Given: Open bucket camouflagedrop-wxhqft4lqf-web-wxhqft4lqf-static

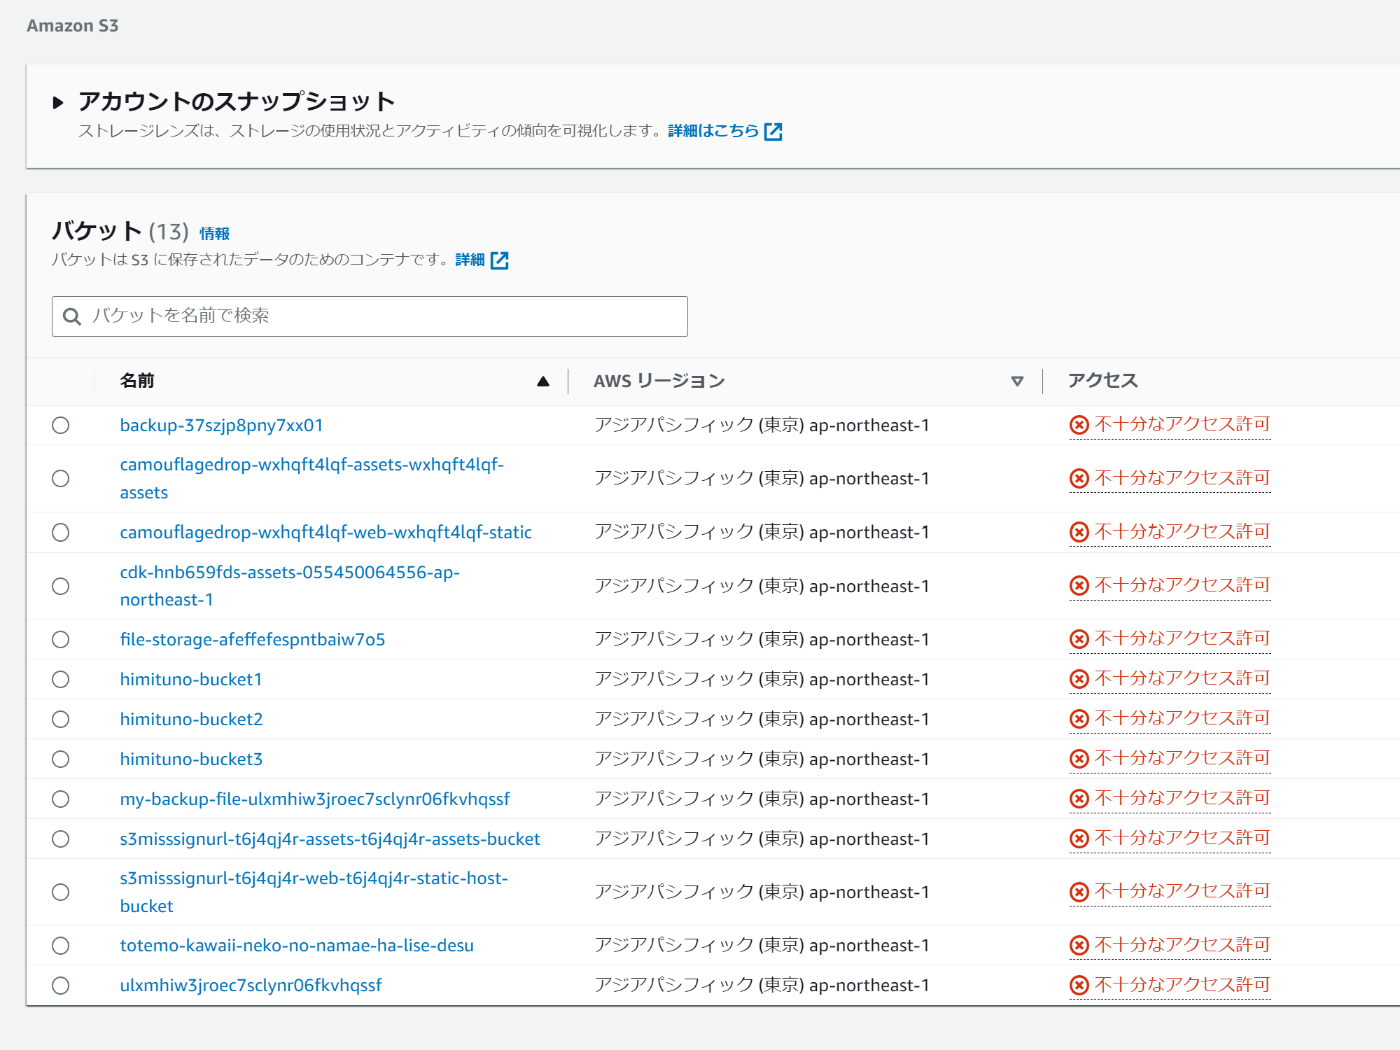Looking at the screenshot, I should (x=326, y=532).
